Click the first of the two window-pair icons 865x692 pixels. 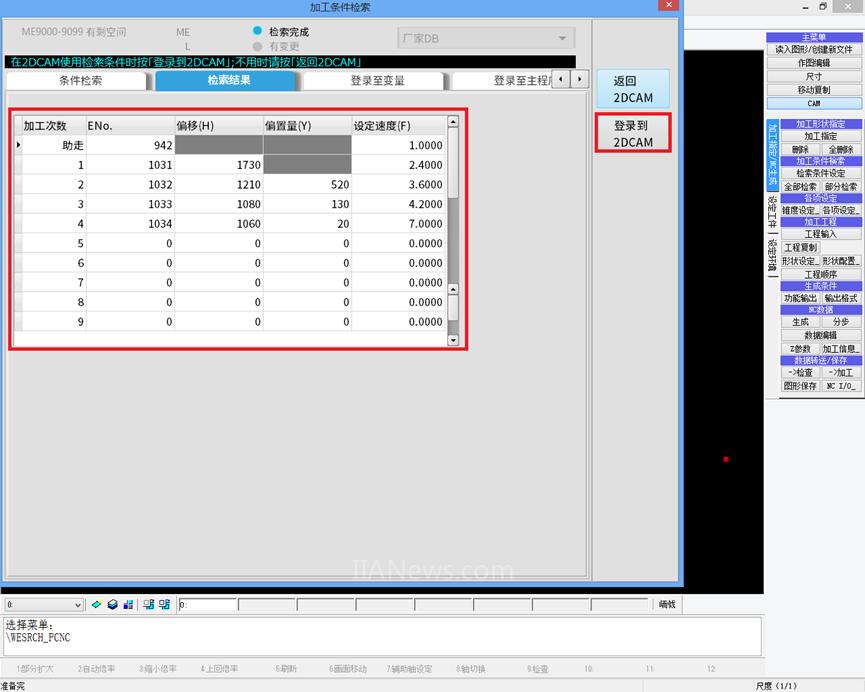tap(149, 605)
